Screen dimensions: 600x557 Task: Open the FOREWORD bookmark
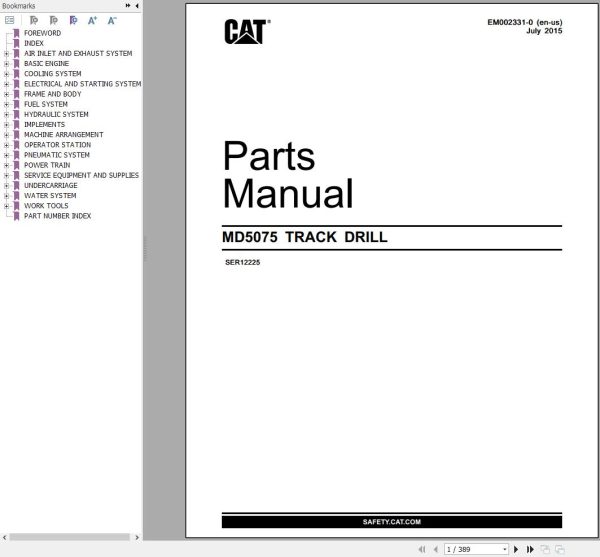(x=42, y=33)
